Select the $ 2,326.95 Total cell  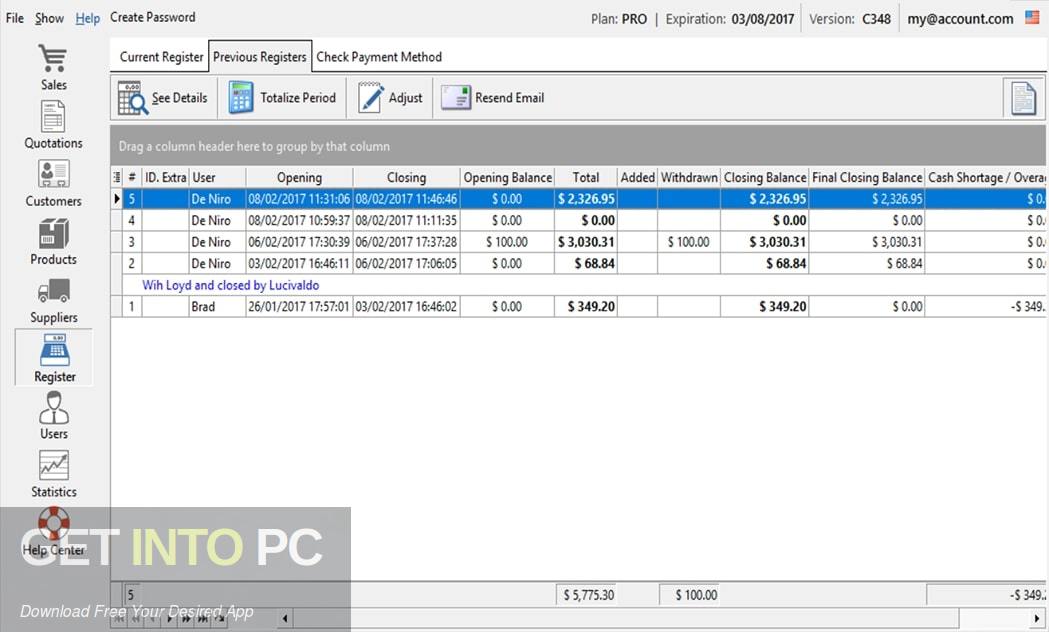coord(585,199)
